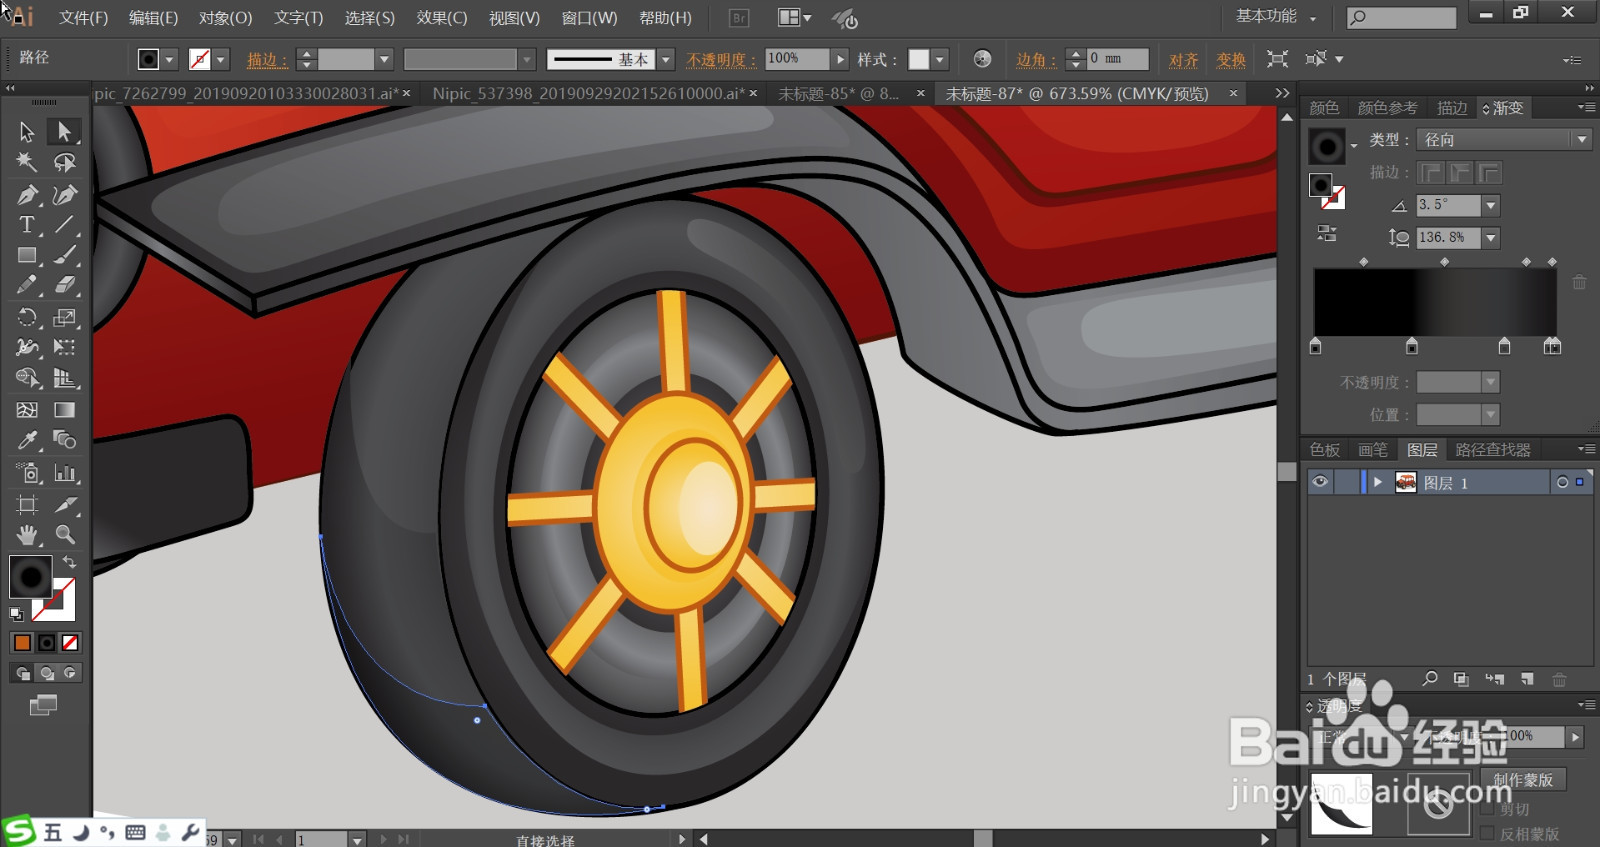1600x847 pixels.
Task: Select the Zoom tool
Action: point(64,535)
